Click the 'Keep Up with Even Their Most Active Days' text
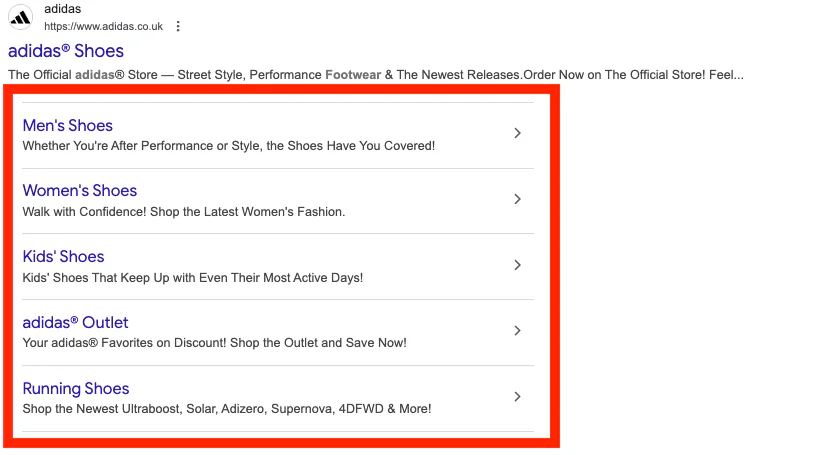The image size is (813, 455). point(192,278)
